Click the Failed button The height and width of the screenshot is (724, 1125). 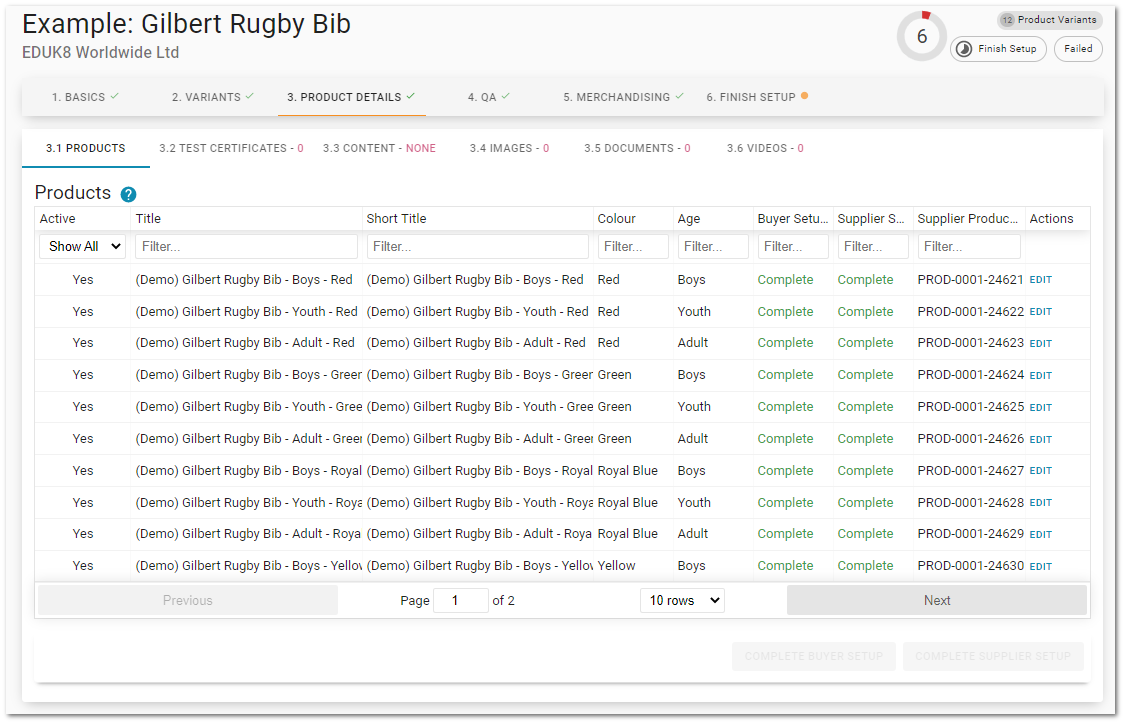(x=1078, y=49)
